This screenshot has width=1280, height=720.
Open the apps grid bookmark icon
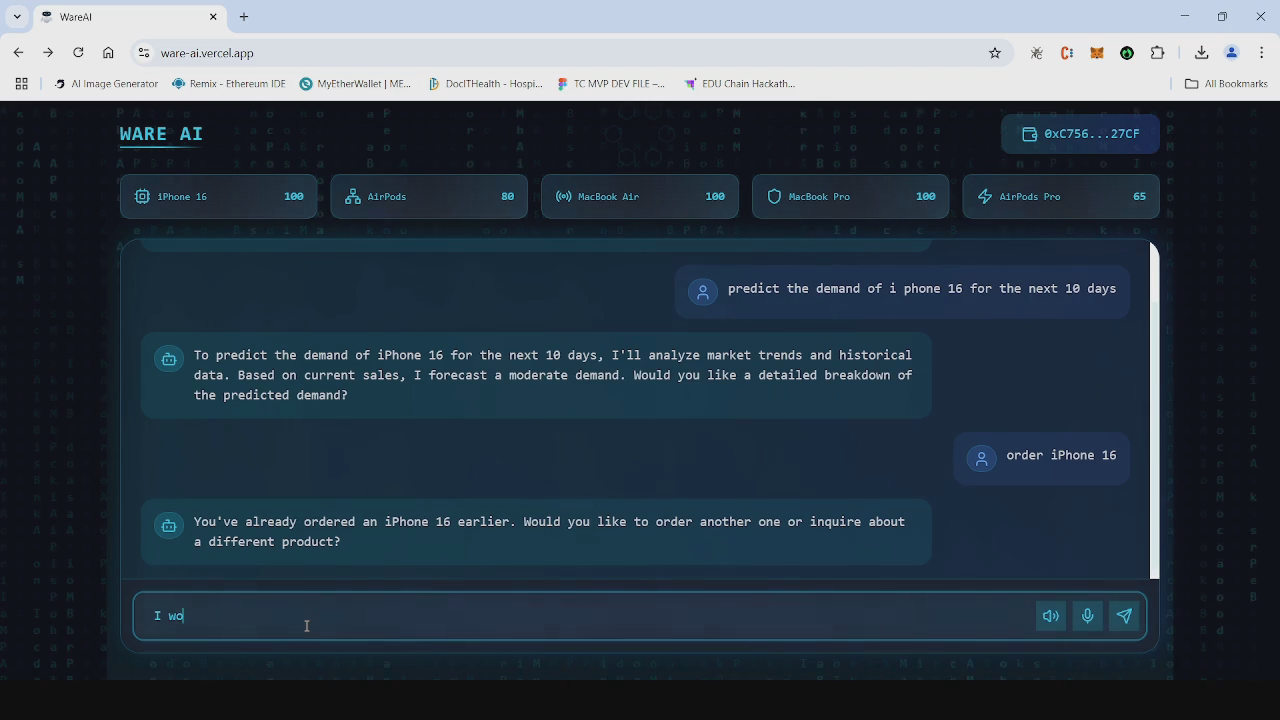(21, 84)
